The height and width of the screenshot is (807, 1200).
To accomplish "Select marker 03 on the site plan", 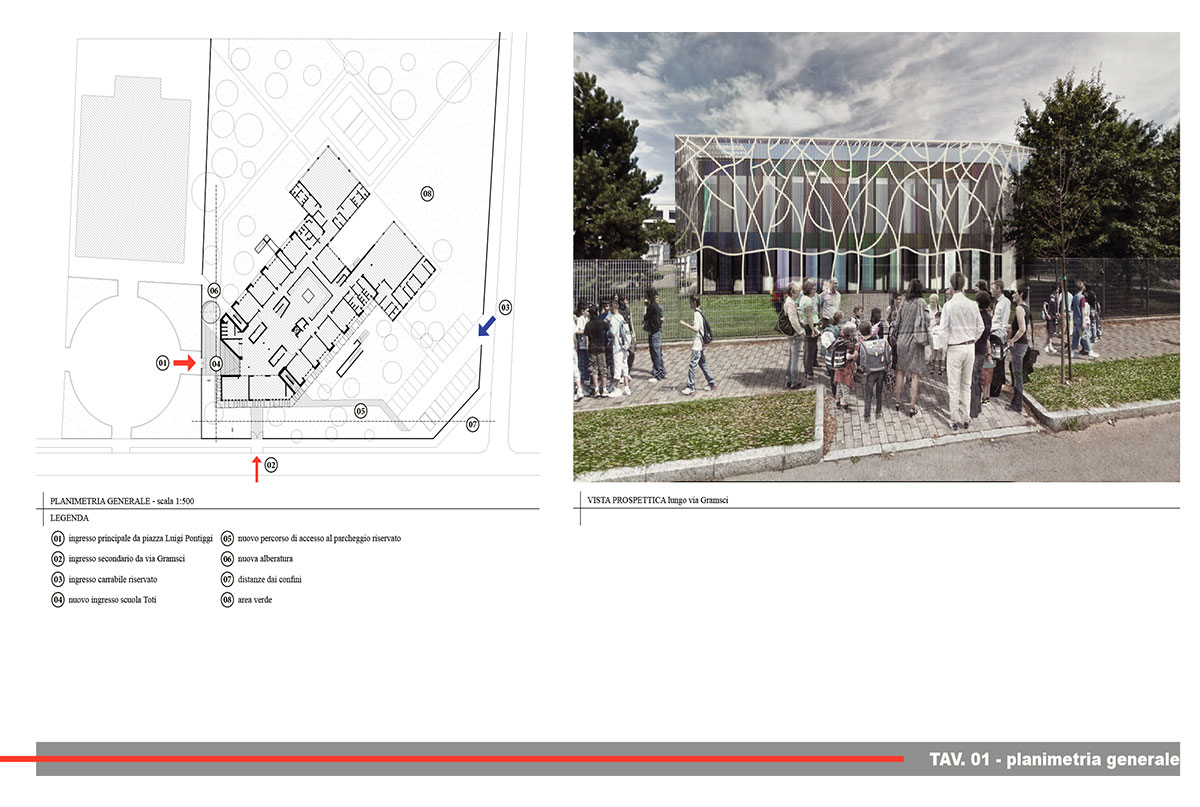I will coord(505,307).
